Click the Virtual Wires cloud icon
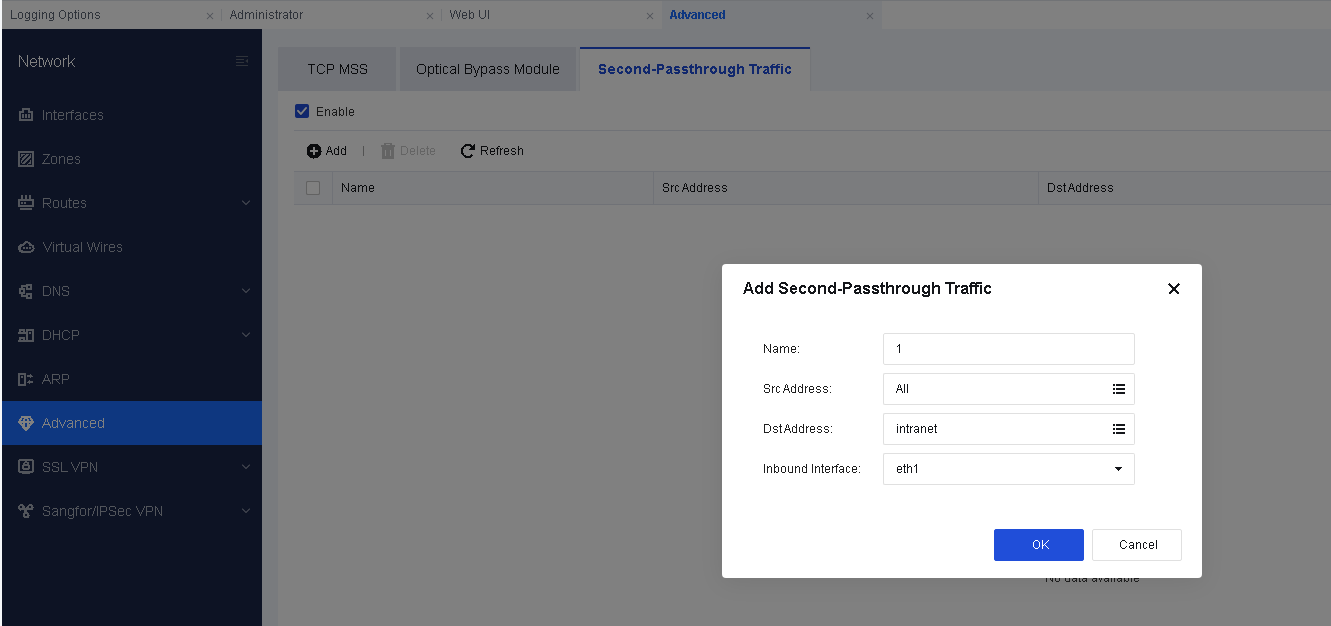 26,247
